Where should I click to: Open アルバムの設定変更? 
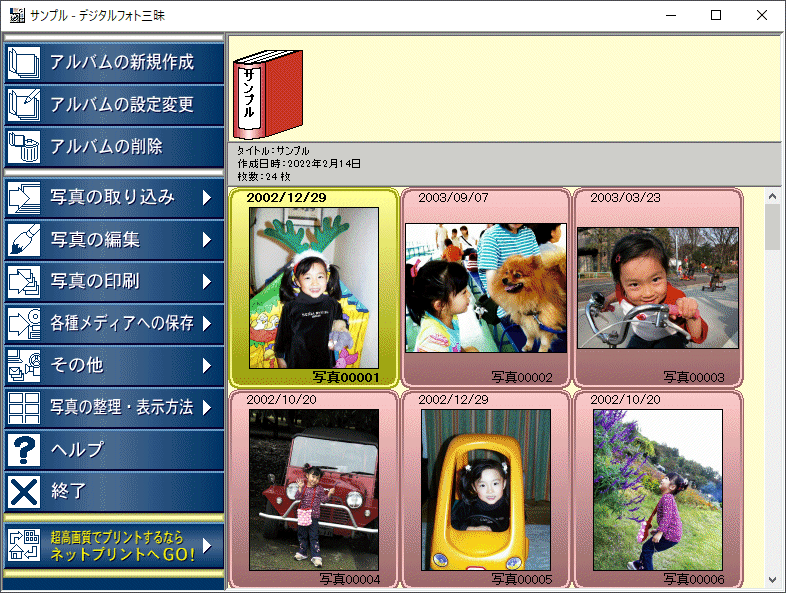(x=114, y=105)
